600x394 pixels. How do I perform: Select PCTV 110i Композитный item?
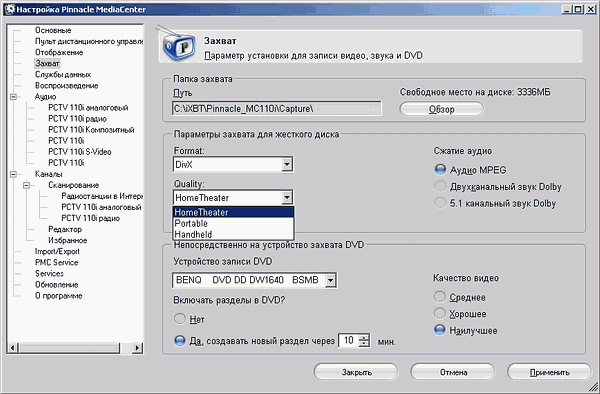click(91, 130)
